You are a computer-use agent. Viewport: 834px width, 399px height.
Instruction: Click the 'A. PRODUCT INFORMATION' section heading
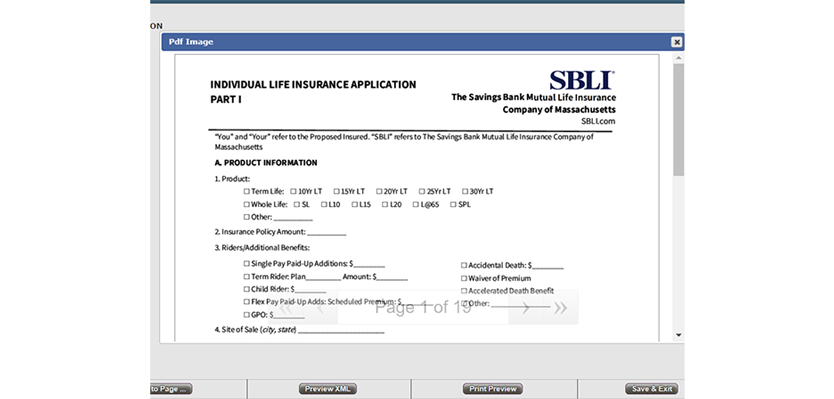(x=266, y=163)
